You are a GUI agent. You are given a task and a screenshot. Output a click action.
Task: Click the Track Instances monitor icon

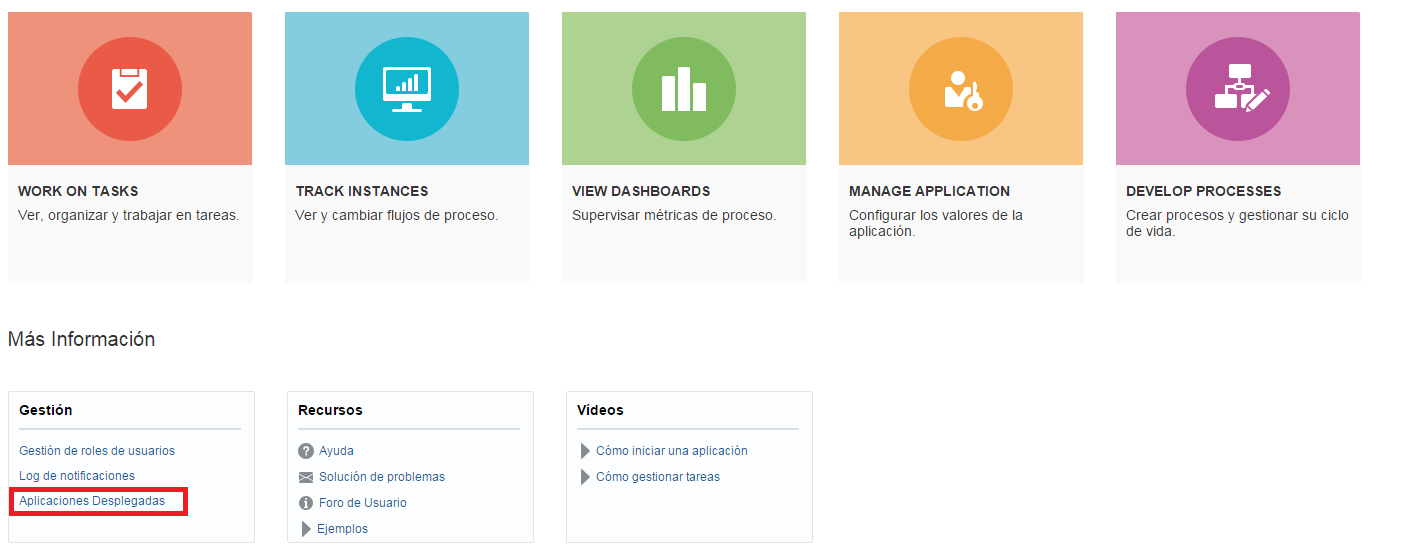click(407, 89)
